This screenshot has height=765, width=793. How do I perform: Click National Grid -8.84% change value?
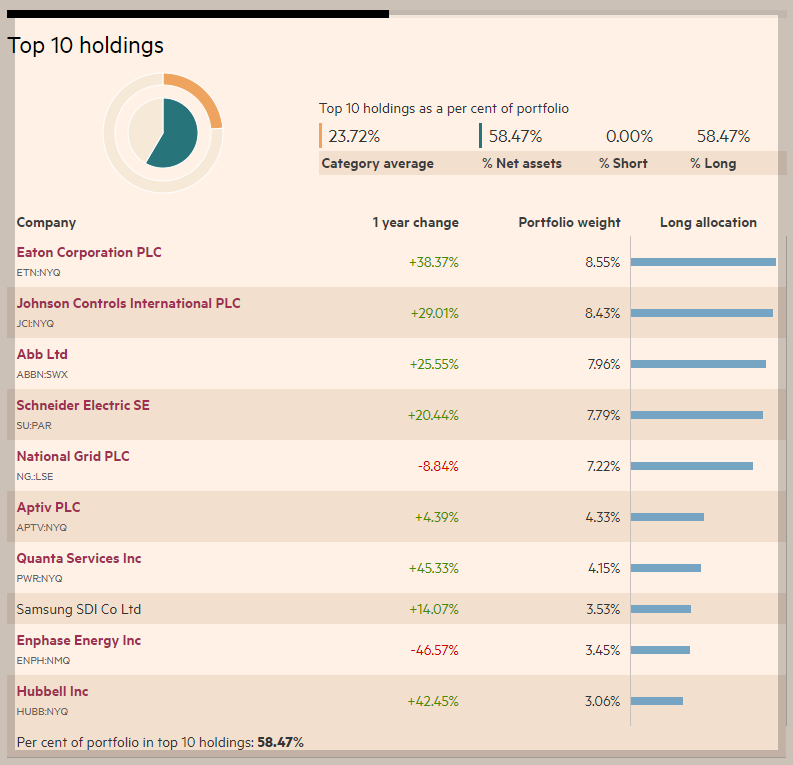[438, 466]
